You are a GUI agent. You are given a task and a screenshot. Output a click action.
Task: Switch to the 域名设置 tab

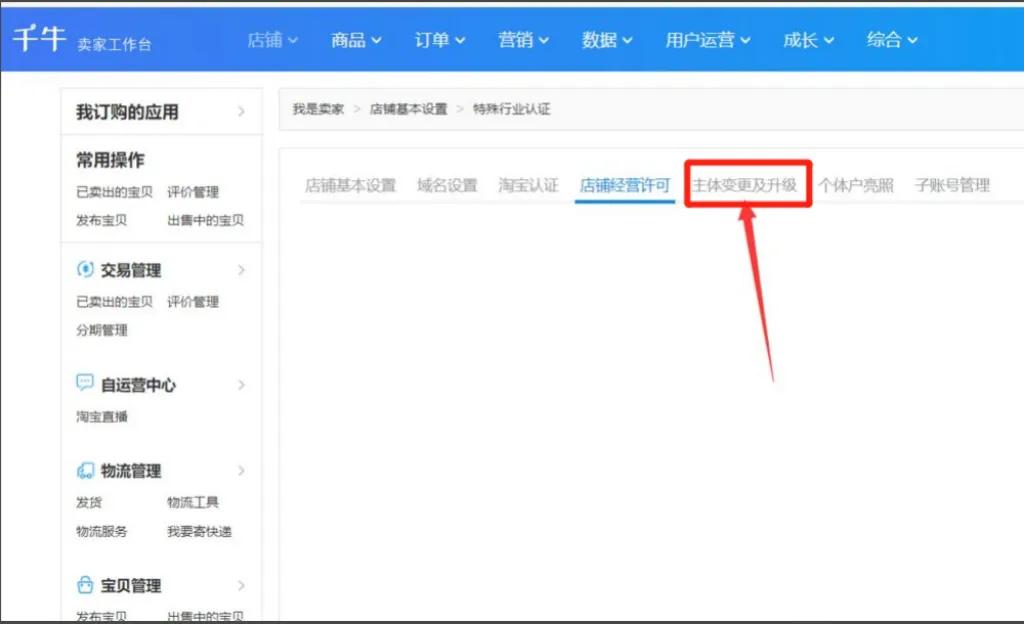point(446,185)
